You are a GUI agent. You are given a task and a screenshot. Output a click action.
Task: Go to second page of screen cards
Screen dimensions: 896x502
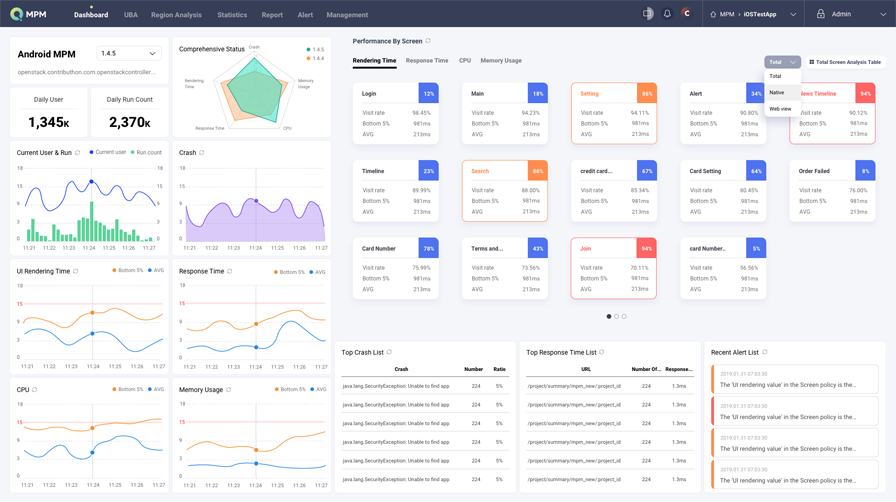617,316
